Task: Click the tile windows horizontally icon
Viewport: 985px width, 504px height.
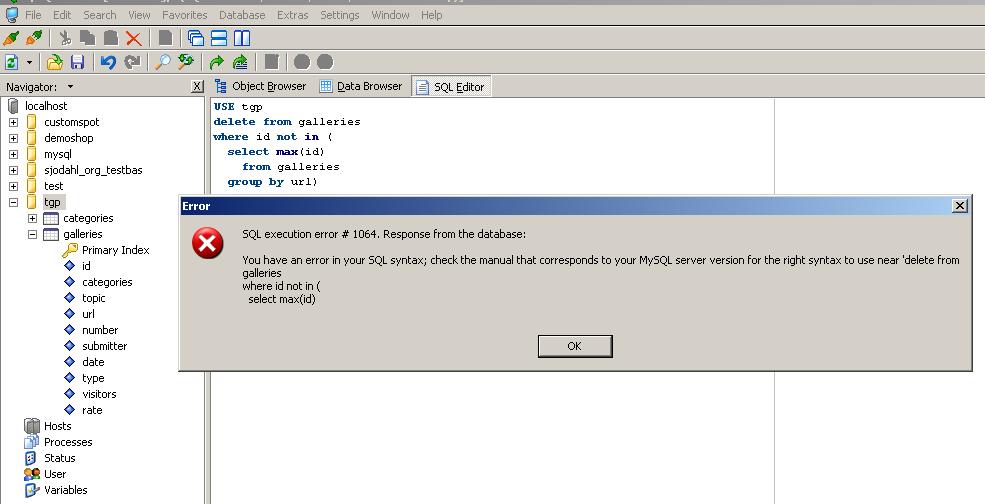Action: (219, 38)
